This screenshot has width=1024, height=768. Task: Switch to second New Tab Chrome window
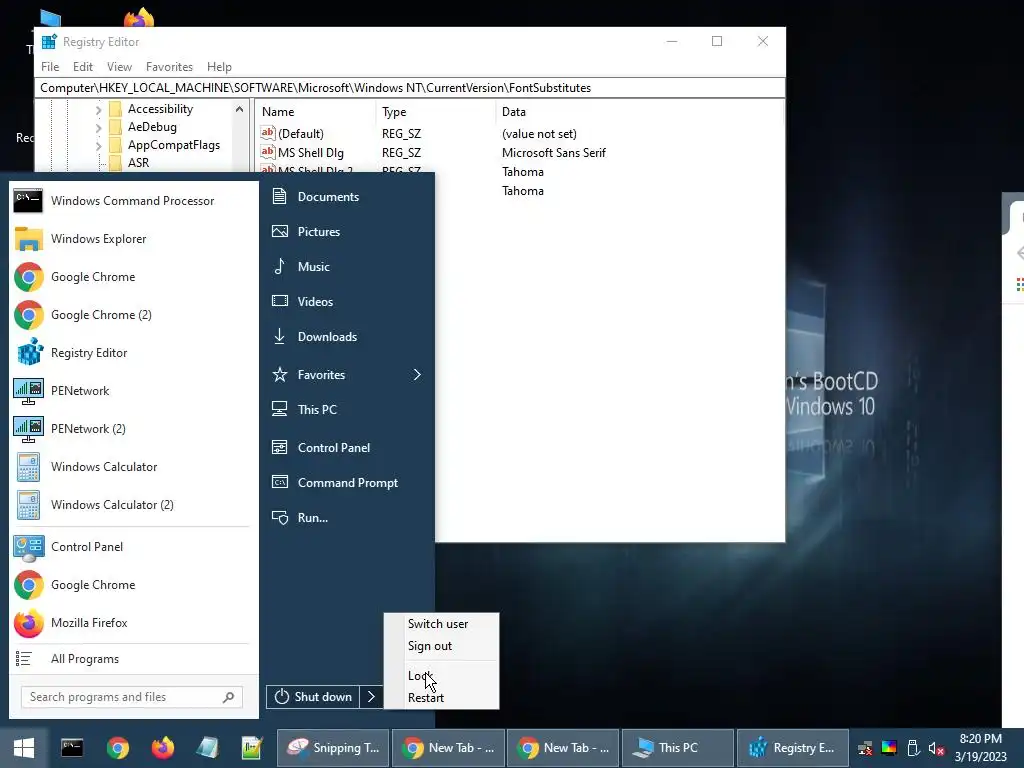pos(563,748)
